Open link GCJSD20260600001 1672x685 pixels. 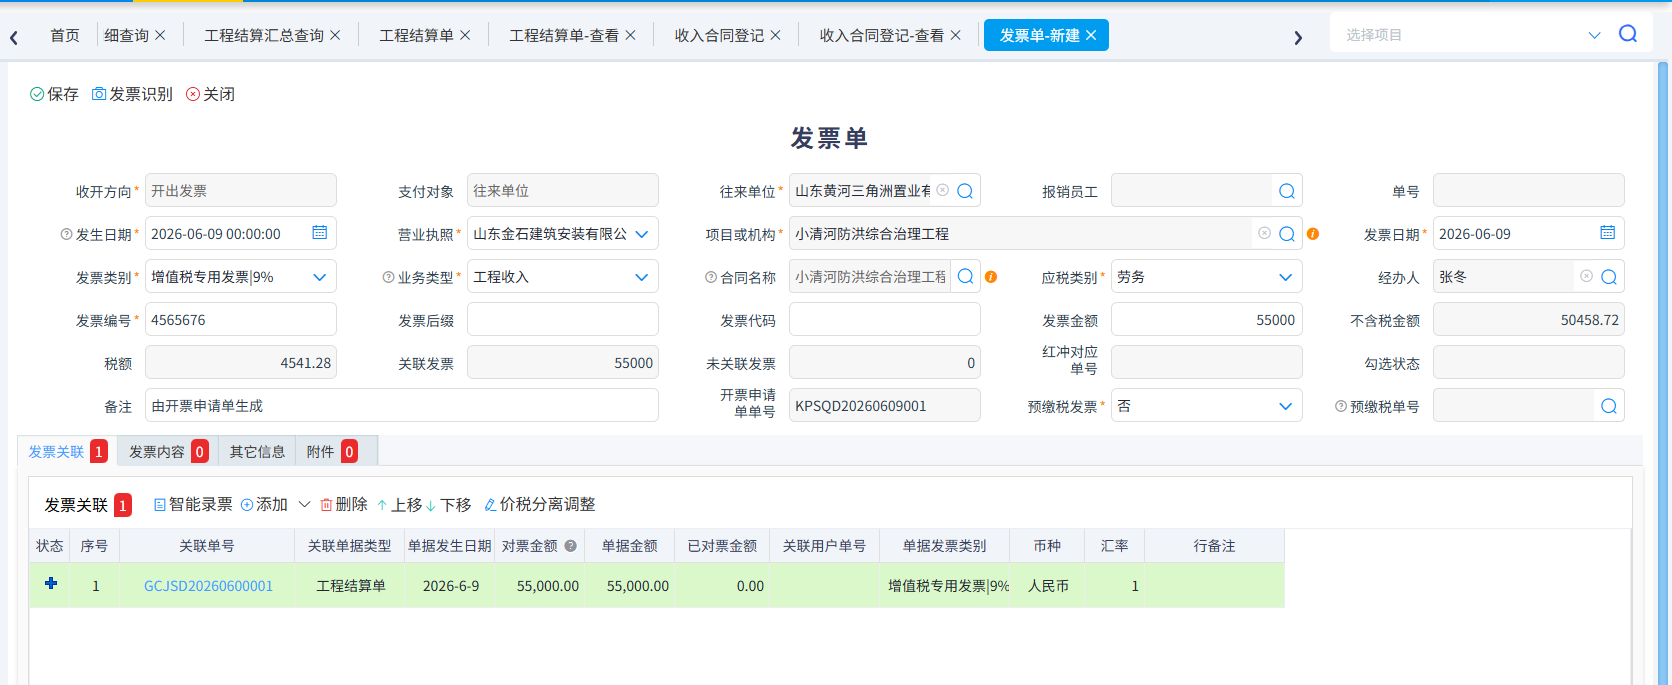coord(208,586)
